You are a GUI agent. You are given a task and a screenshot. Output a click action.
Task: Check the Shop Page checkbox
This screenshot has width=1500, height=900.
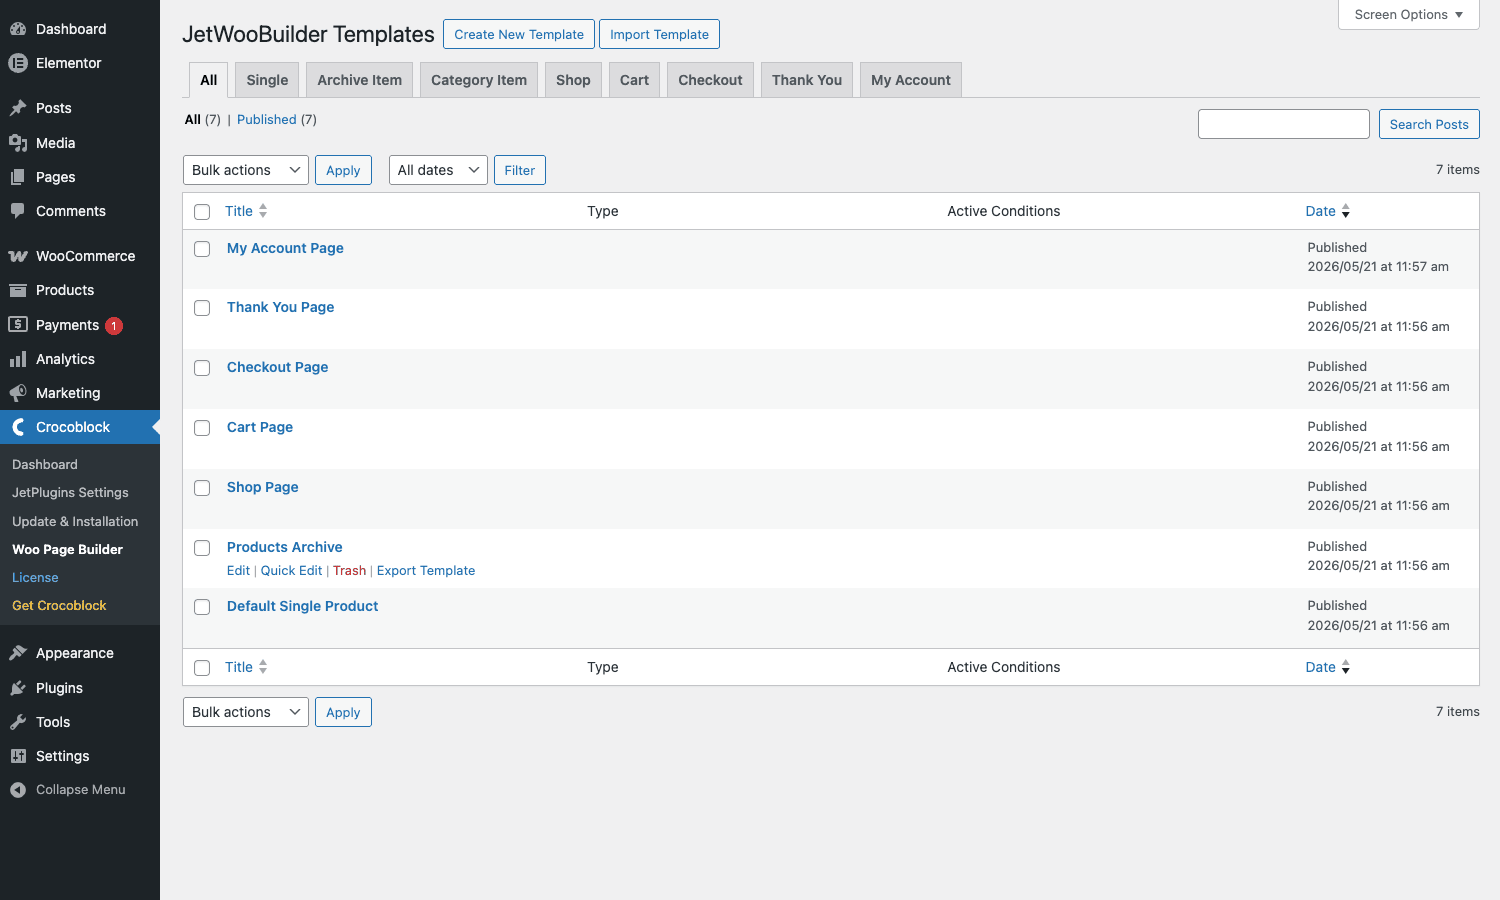click(x=202, y=488)
